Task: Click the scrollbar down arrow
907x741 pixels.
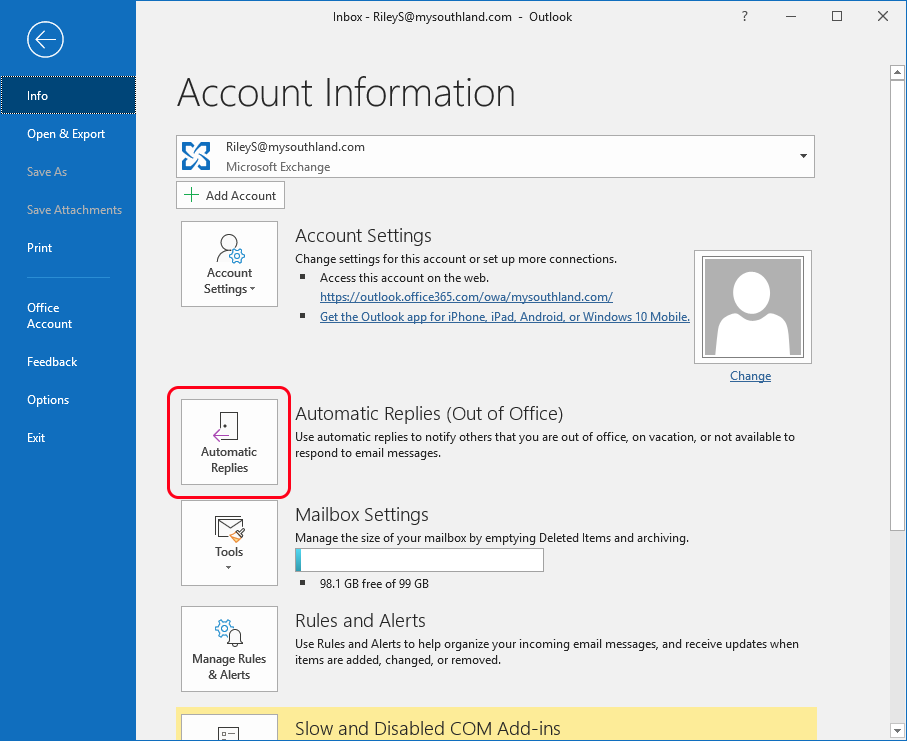Action: point(897,730)
